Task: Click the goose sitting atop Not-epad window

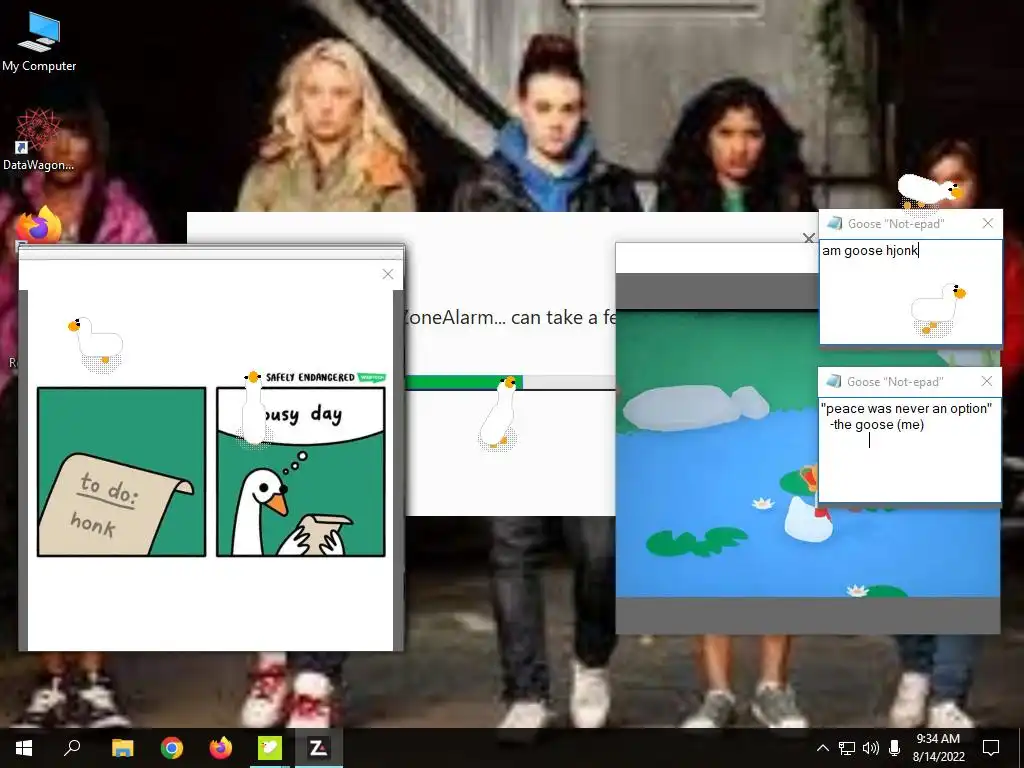Action: coord(930,193)
